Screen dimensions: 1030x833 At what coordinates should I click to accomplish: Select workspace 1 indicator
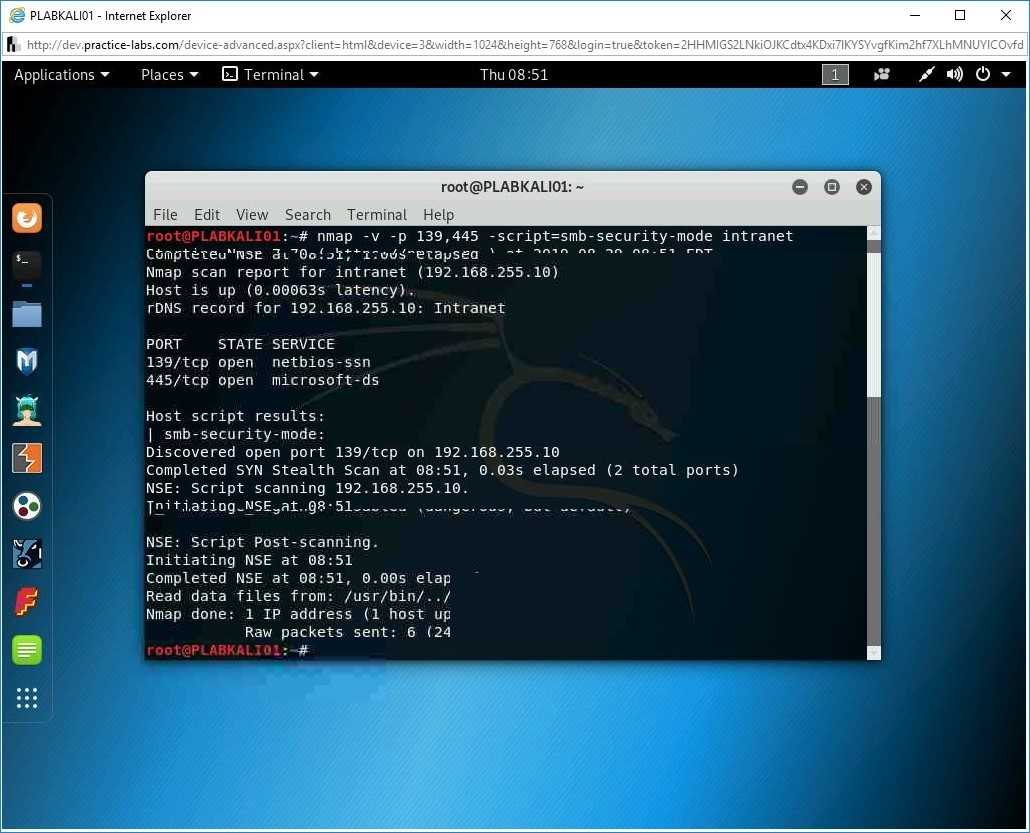click(x=835, y=75)
